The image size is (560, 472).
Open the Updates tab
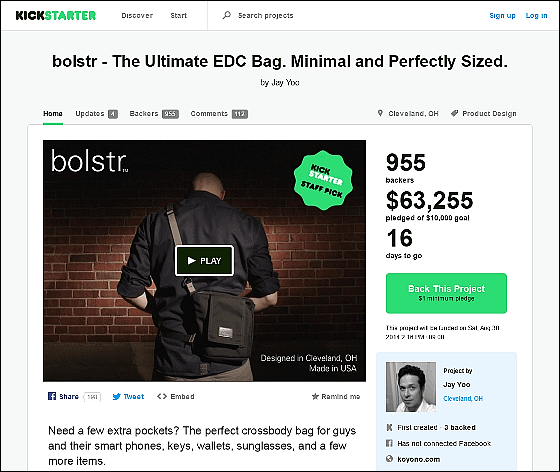pyautogui.click(x=96, y=114)
